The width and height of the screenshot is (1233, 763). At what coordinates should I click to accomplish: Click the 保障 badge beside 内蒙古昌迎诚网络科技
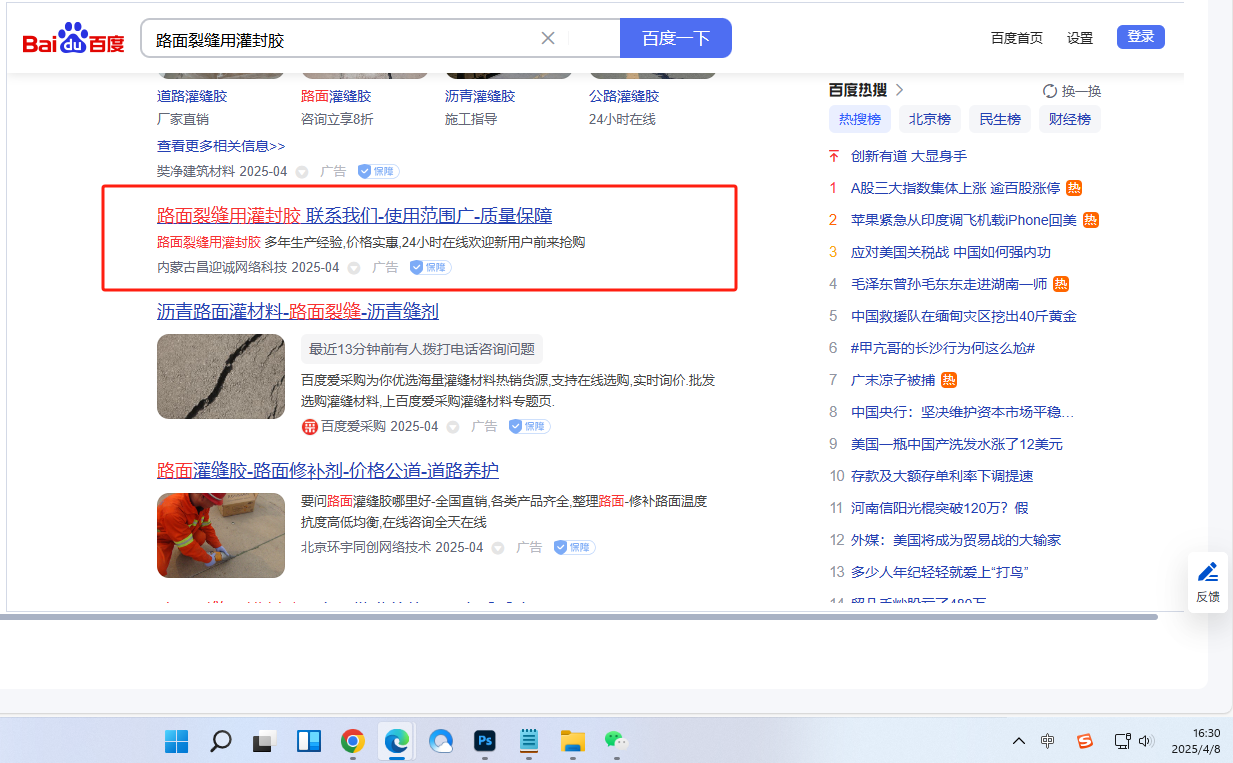431,268
